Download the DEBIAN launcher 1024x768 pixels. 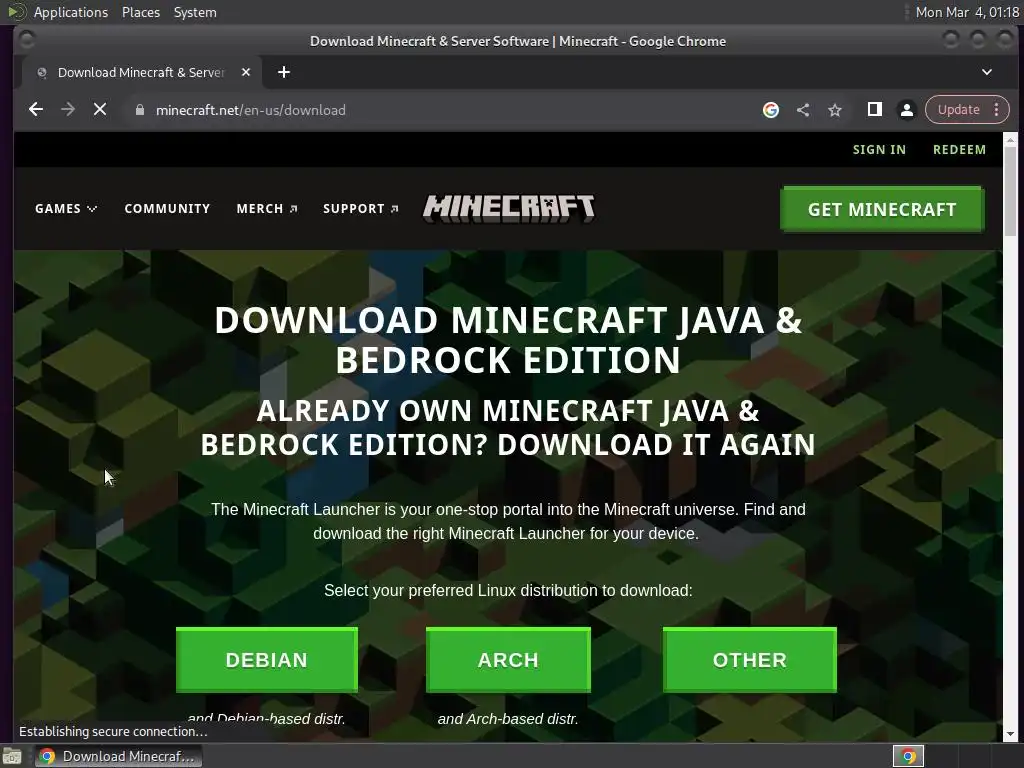[266, 660]
